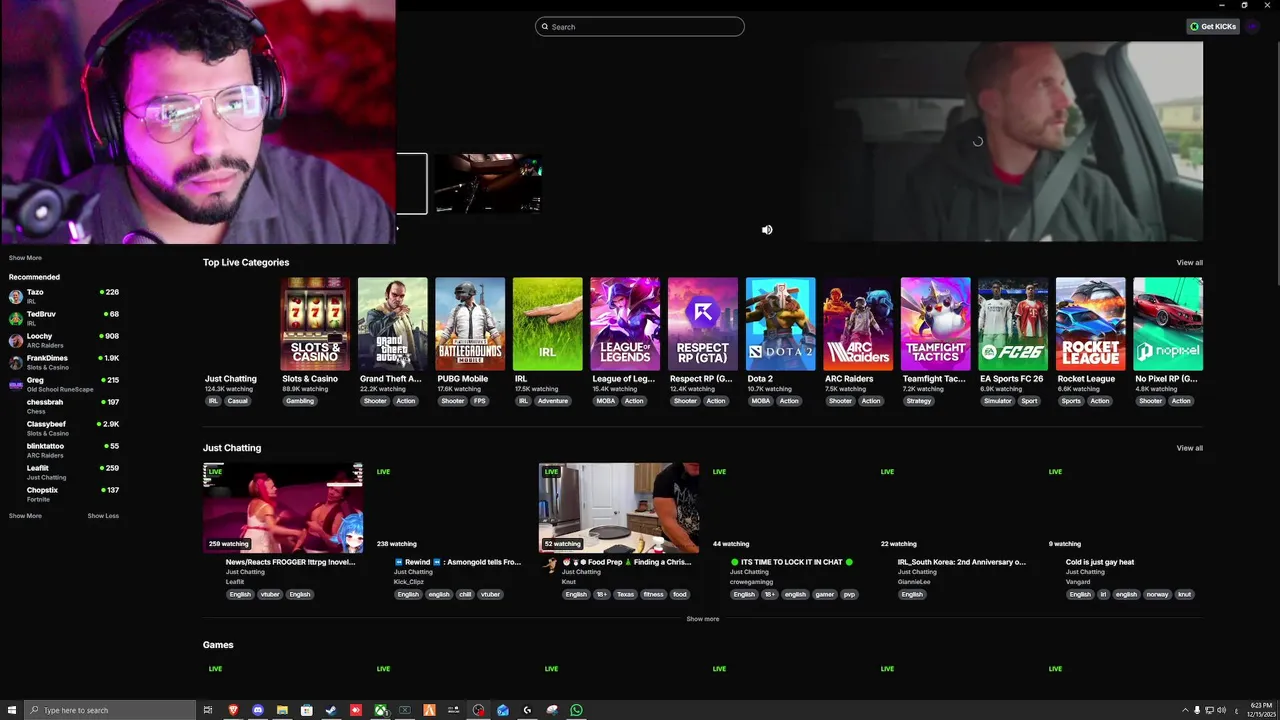Open Thunderbird mail from the taskbar
This screenshot has height=720, width=1280.
(x=503, y=710)
